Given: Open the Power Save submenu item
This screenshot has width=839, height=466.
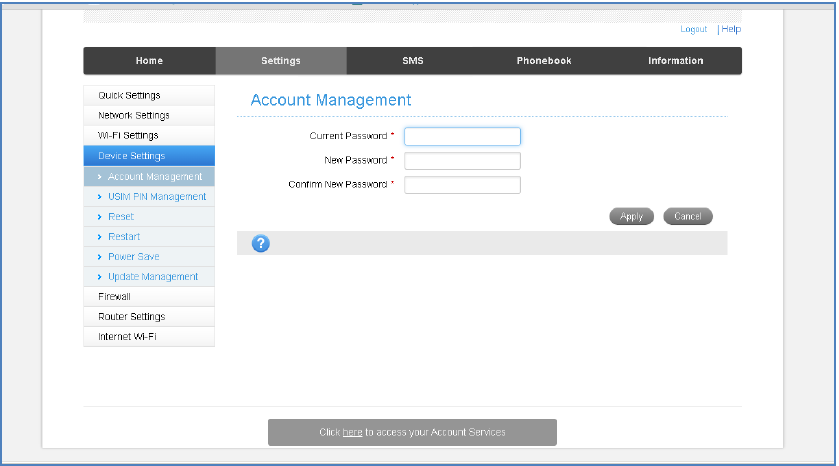Looking at the screenshot, I should tap(134, 257).
